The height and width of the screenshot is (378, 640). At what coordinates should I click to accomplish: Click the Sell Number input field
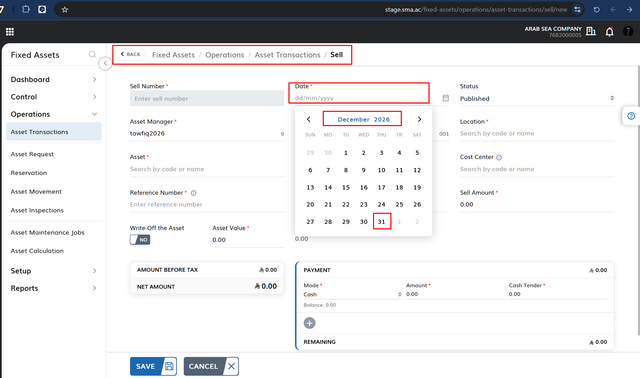[x=207, y=98]
